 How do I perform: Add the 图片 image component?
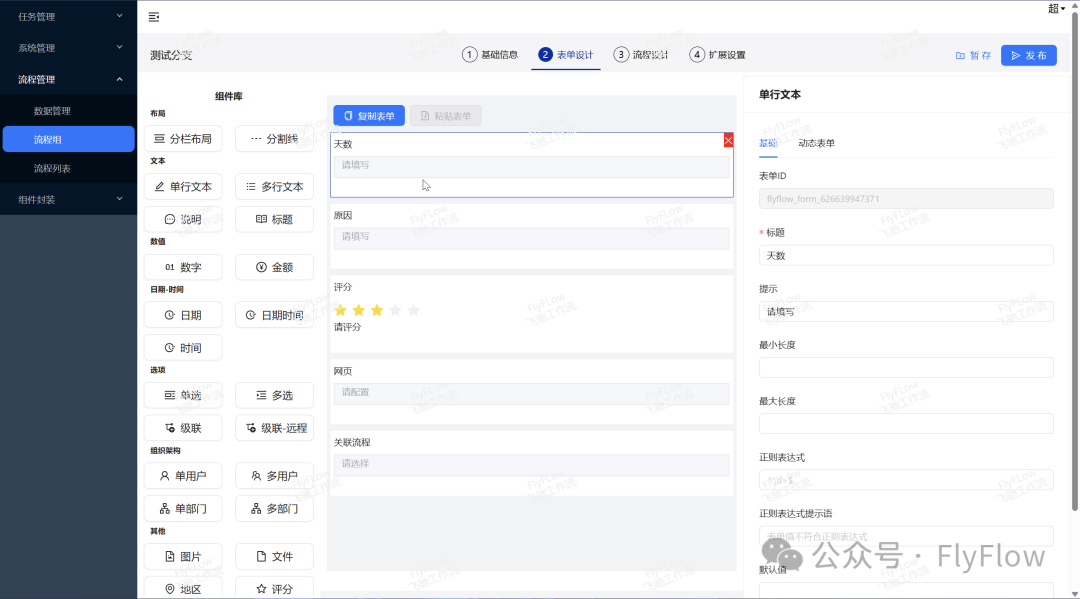(x=183, y=557)
